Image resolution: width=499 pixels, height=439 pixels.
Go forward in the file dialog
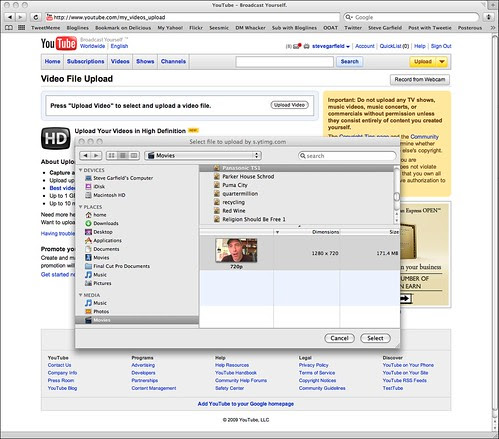pyautogui.click(x=96, y=155)
